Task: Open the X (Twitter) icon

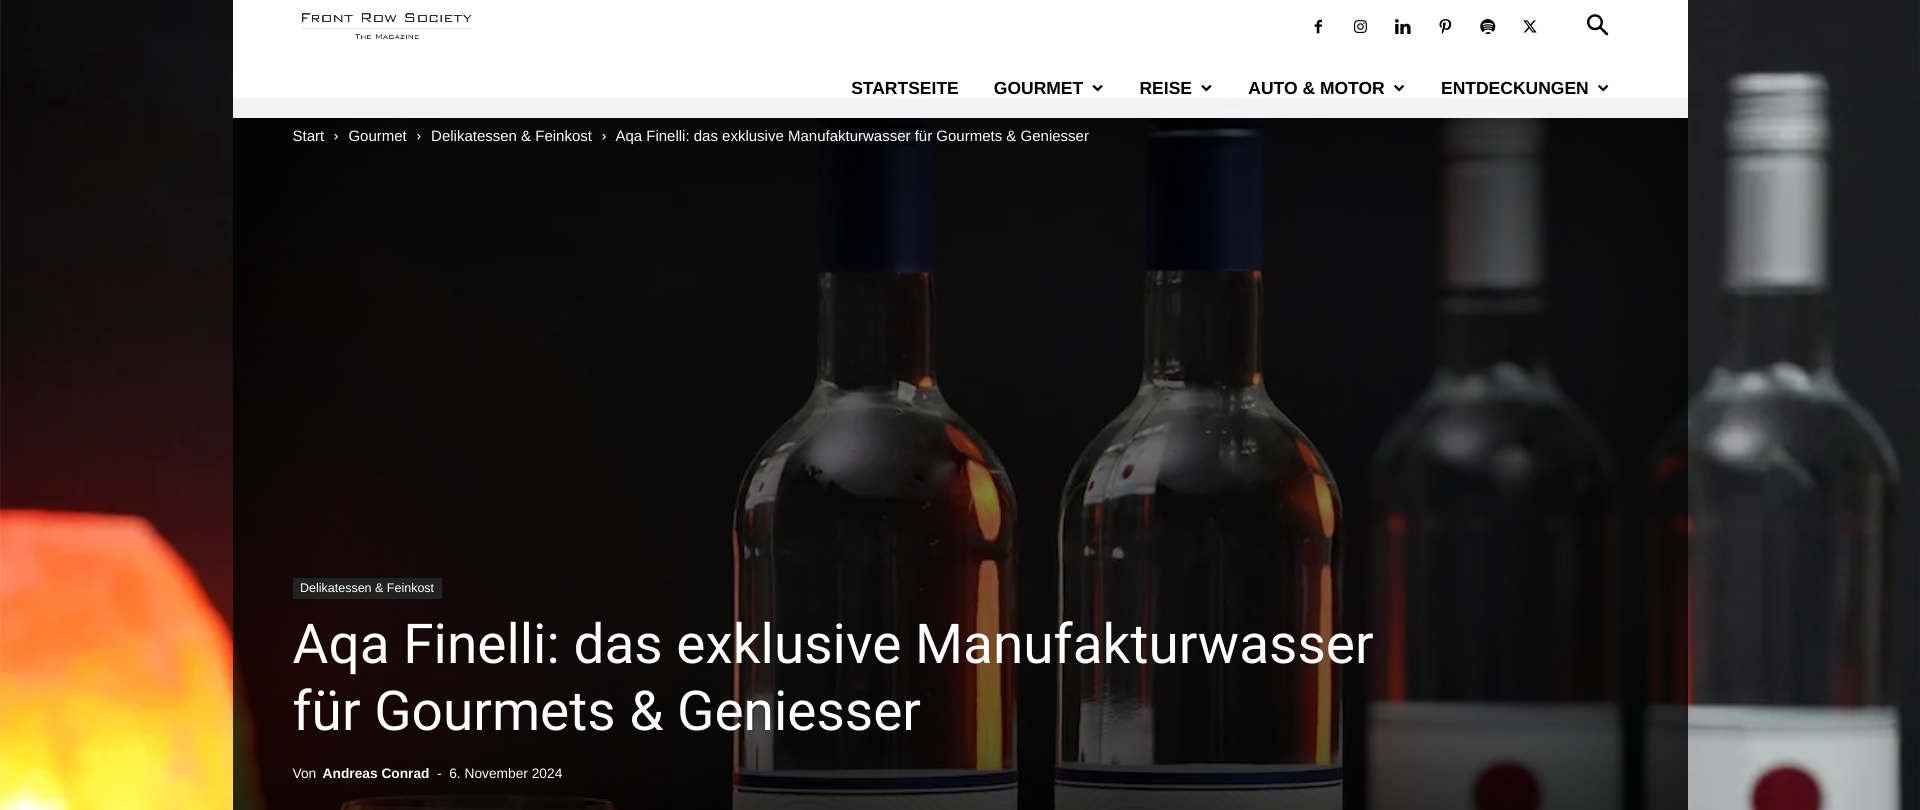Action: [x=1530, y=27]
